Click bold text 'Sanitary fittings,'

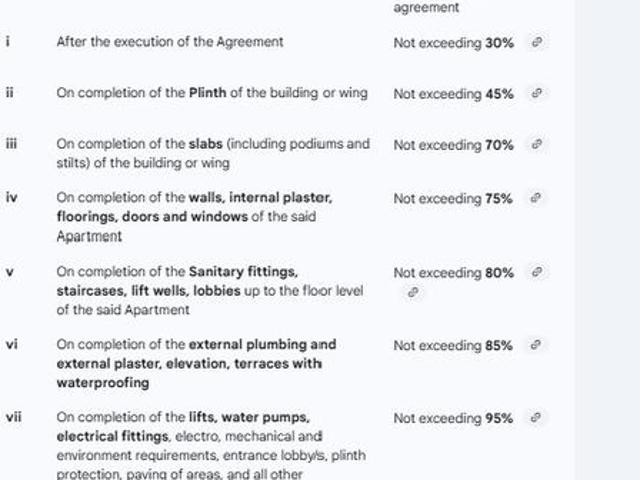coord(243,272)
